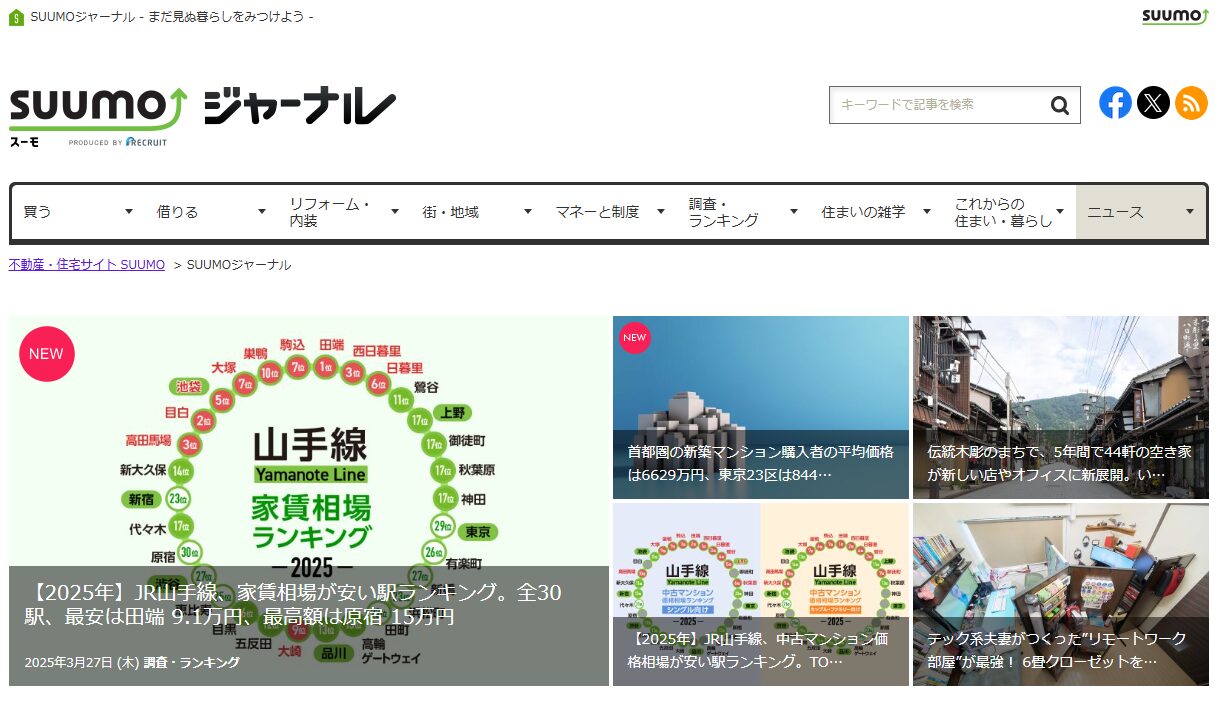Click the green house icon in top bar

[x=16, y=17]
